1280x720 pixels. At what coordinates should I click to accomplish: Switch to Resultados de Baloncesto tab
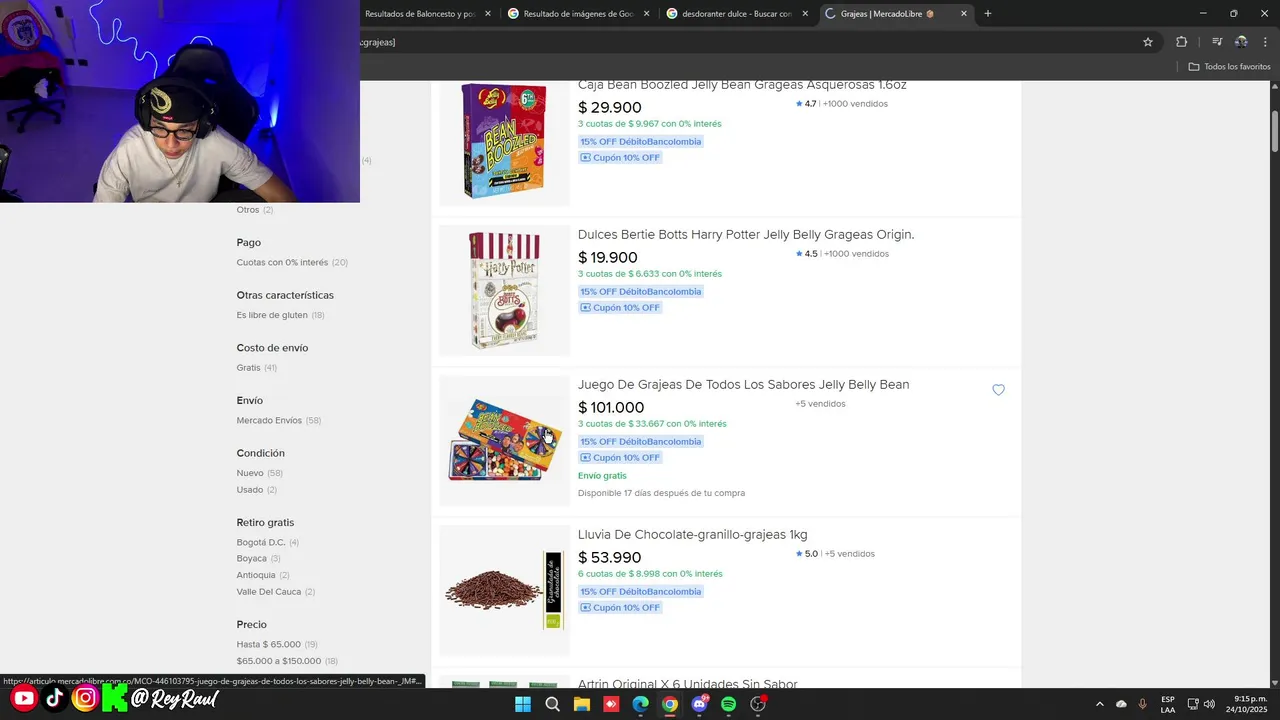[x=420, y=14]
